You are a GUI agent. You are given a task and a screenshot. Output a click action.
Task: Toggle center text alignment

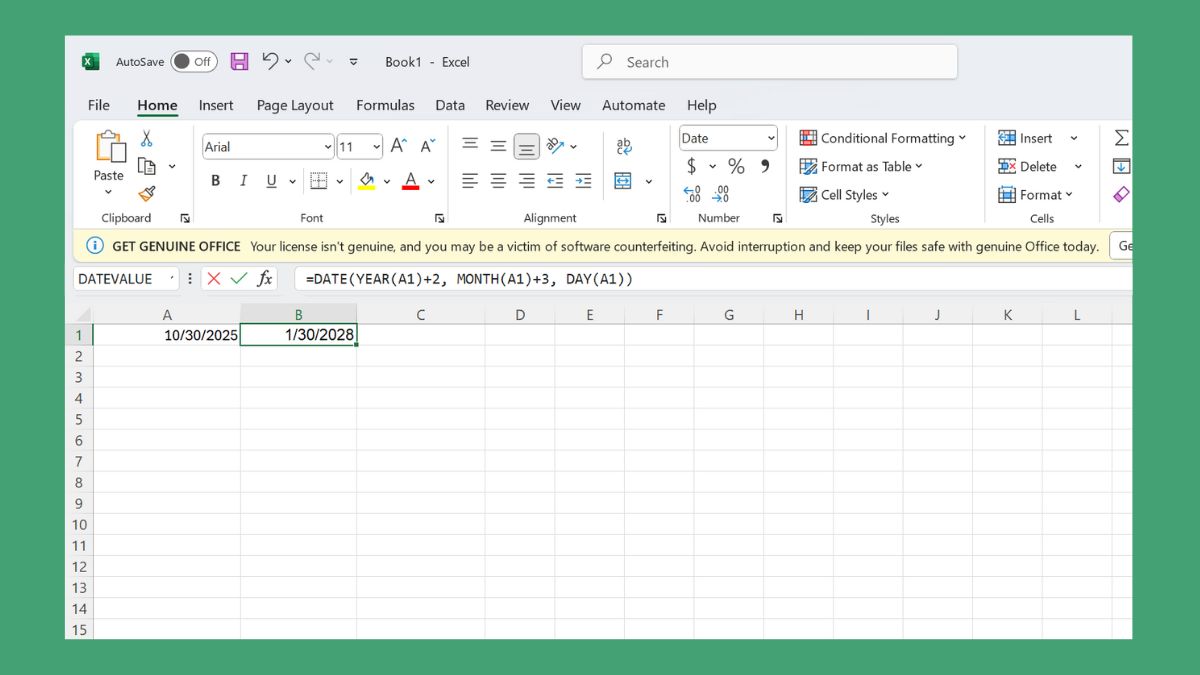497,180
